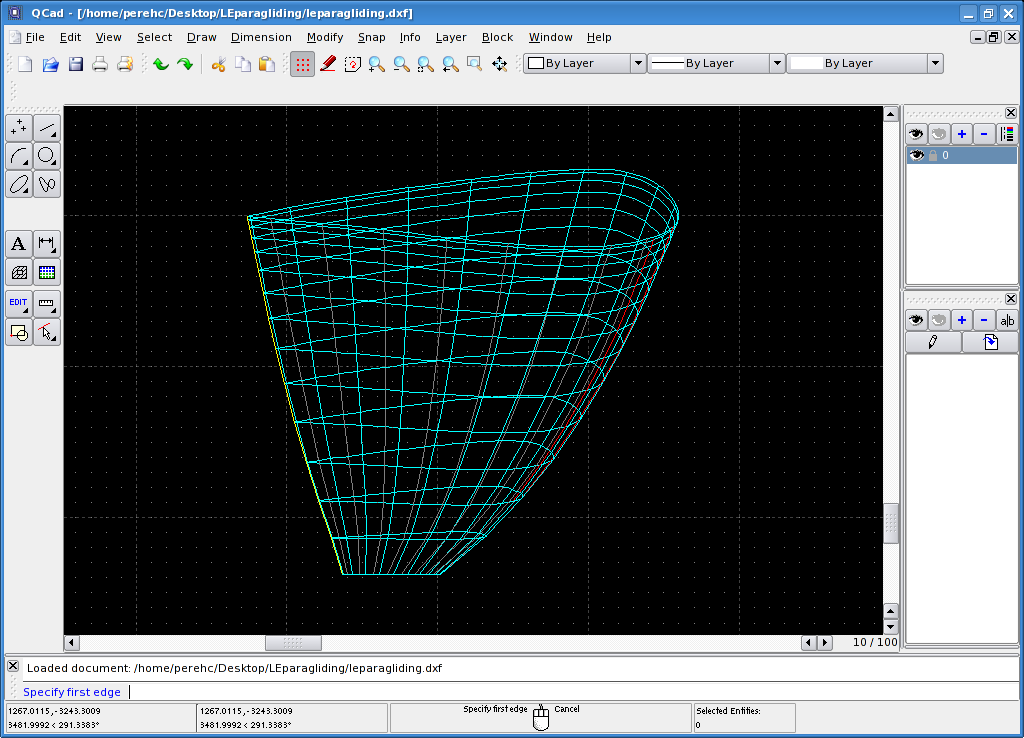Open the Snap menu
1024x738 pixels.
pos(372,37)
